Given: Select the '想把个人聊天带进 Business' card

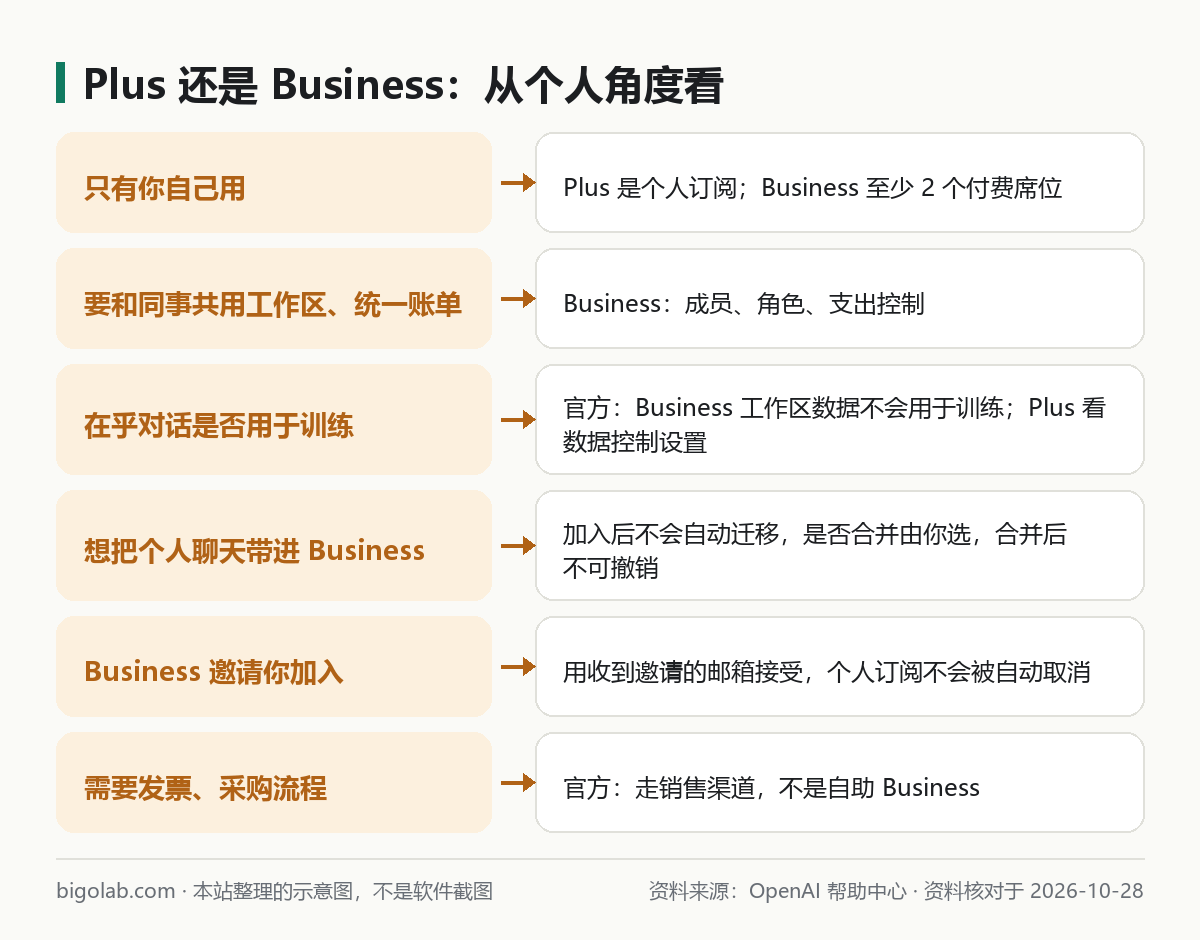Looking at the screenshot, I should coord(274,546).
